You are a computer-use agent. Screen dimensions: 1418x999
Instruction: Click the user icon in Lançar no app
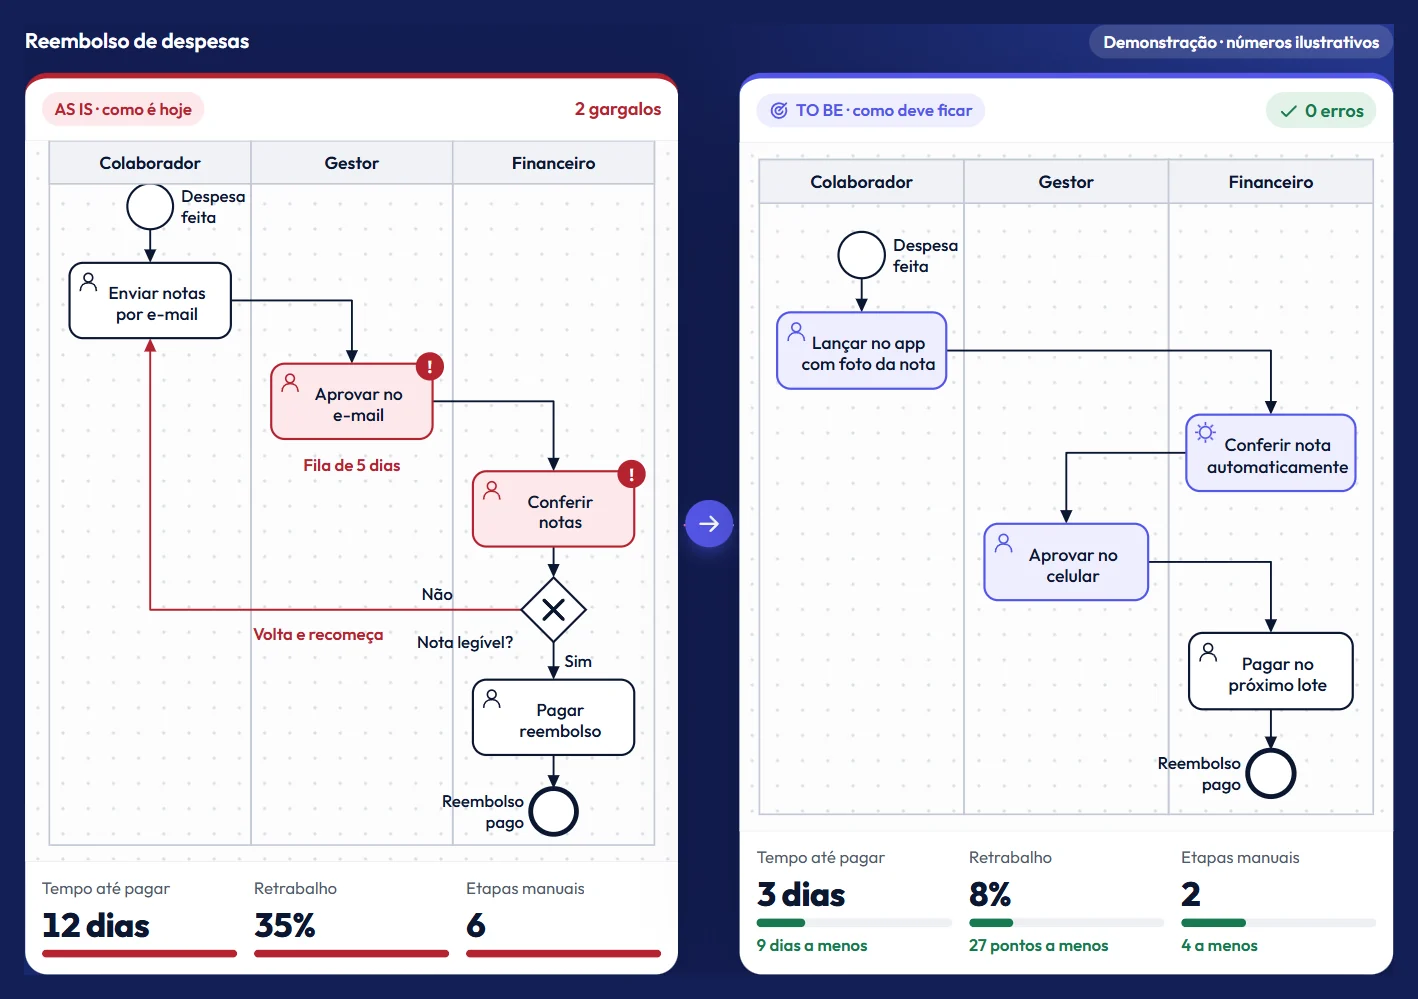(x=796, y=331)
